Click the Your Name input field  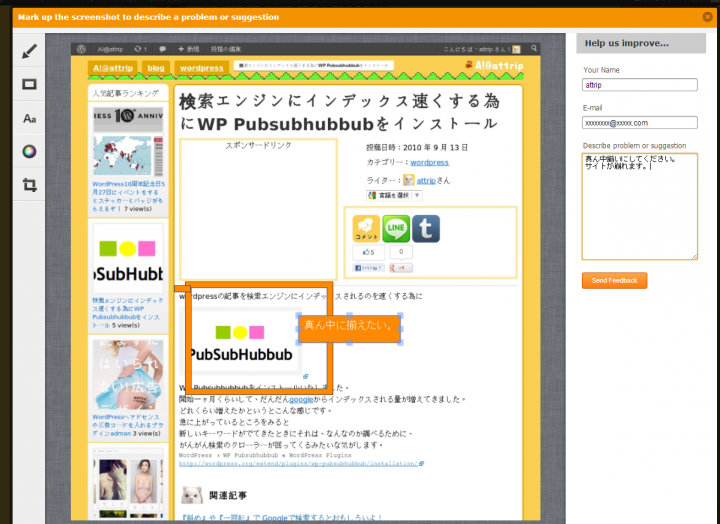[639, 85]
